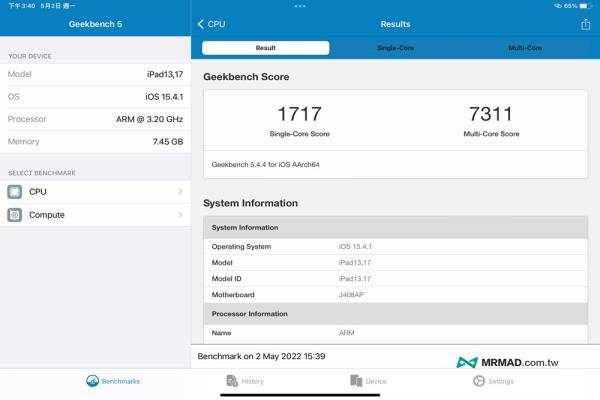
Task: Tap the Wi-Fi icon in status bar
Action: coord(558,6)
